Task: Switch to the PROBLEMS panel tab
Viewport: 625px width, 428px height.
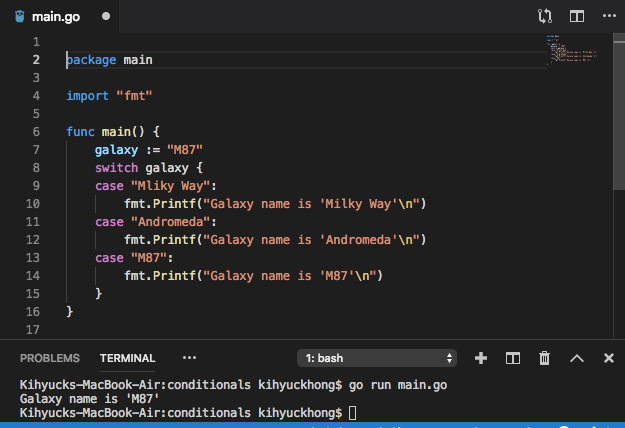Action: pos(50,358)
